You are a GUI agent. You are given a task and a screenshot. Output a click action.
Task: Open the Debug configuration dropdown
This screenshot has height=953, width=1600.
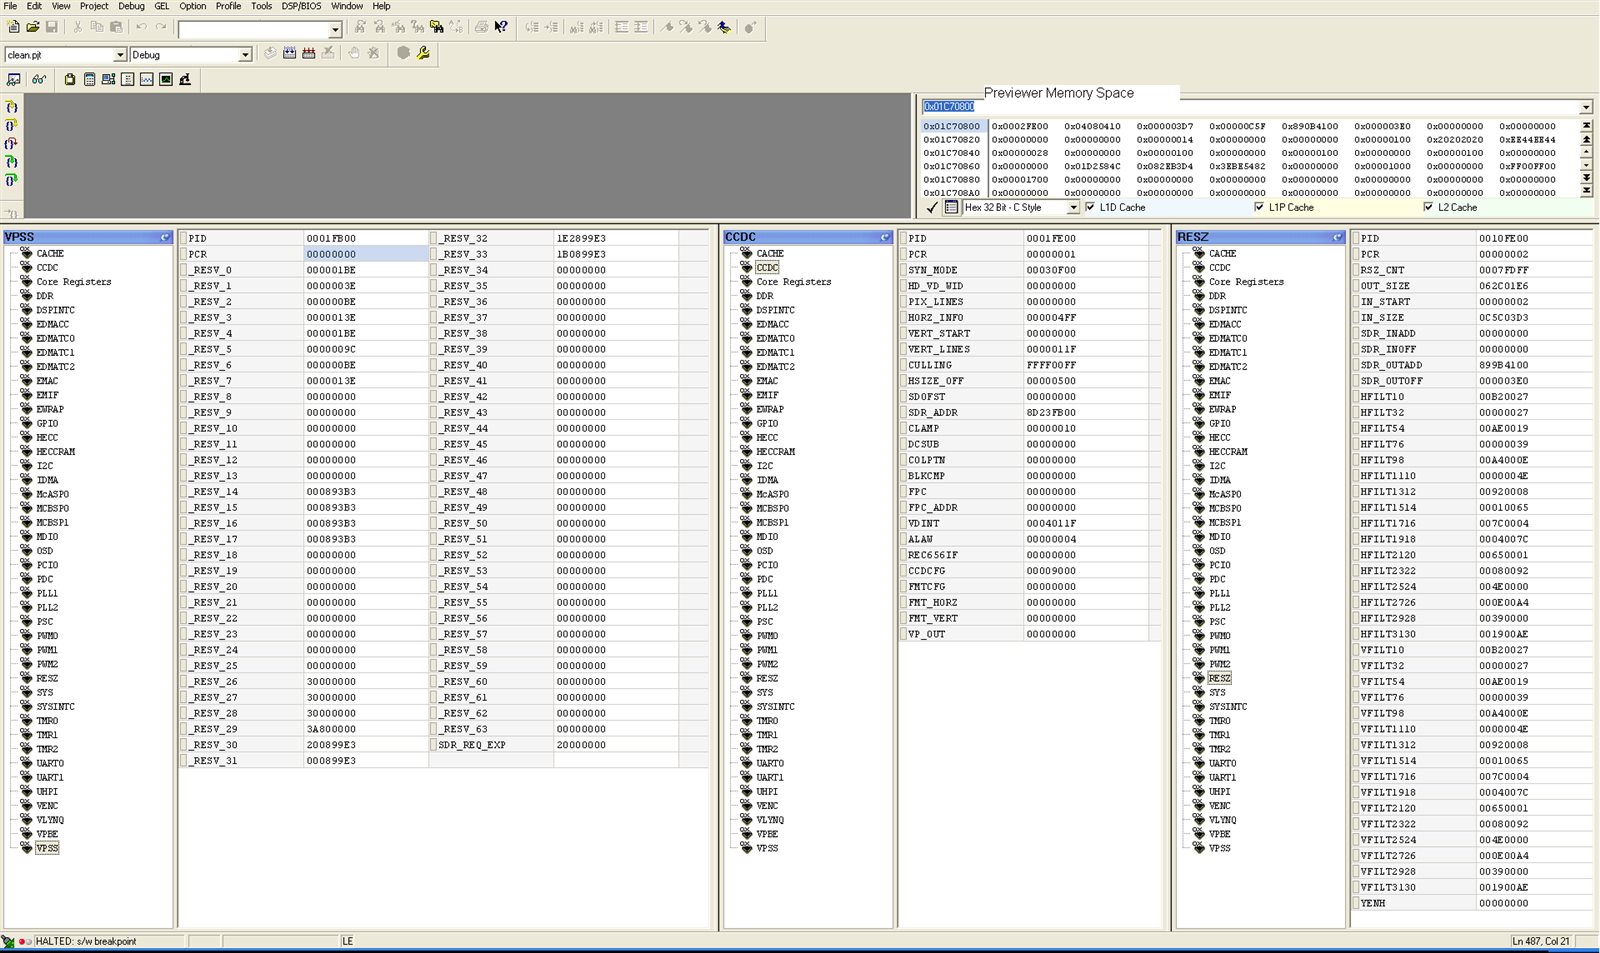(245, 55)
